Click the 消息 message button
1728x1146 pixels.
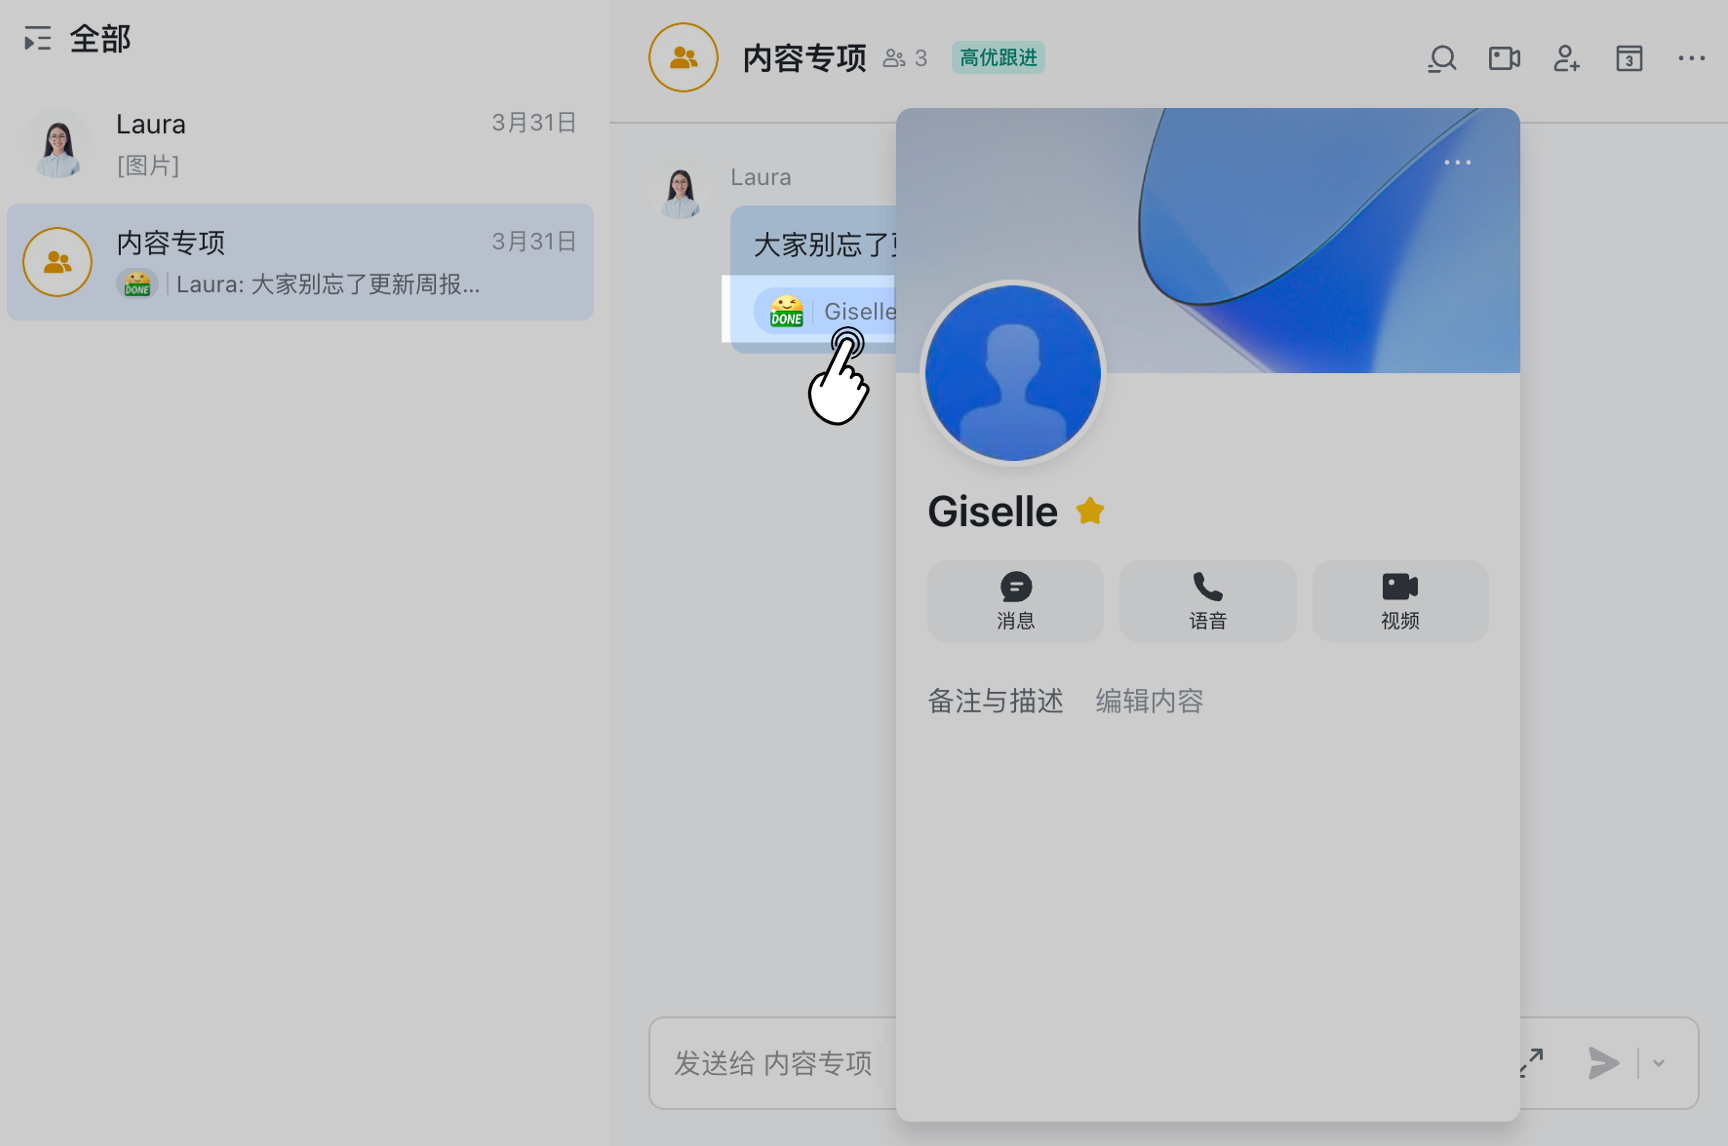click(1015, 601)
